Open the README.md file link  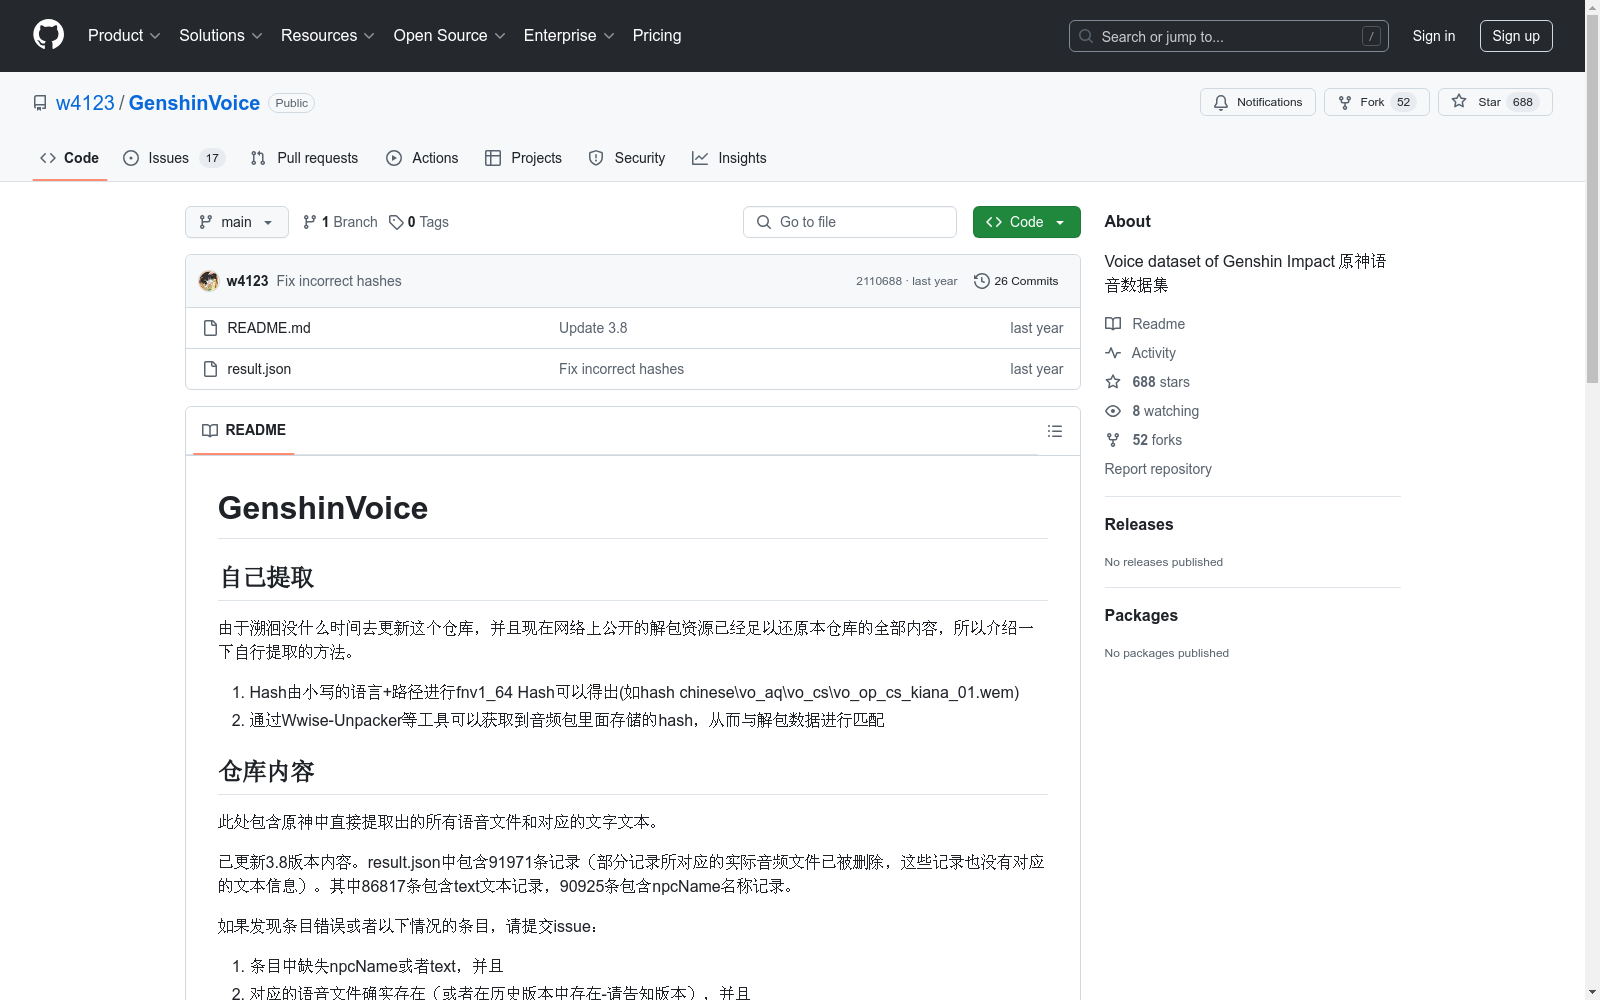pyautogui.click(x=269, y=328)
